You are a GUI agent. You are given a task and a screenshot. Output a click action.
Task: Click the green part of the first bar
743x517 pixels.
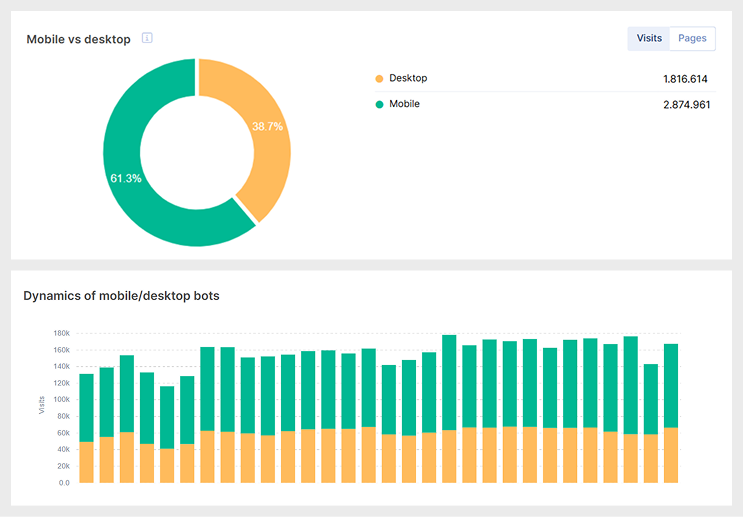click(86, 407)
